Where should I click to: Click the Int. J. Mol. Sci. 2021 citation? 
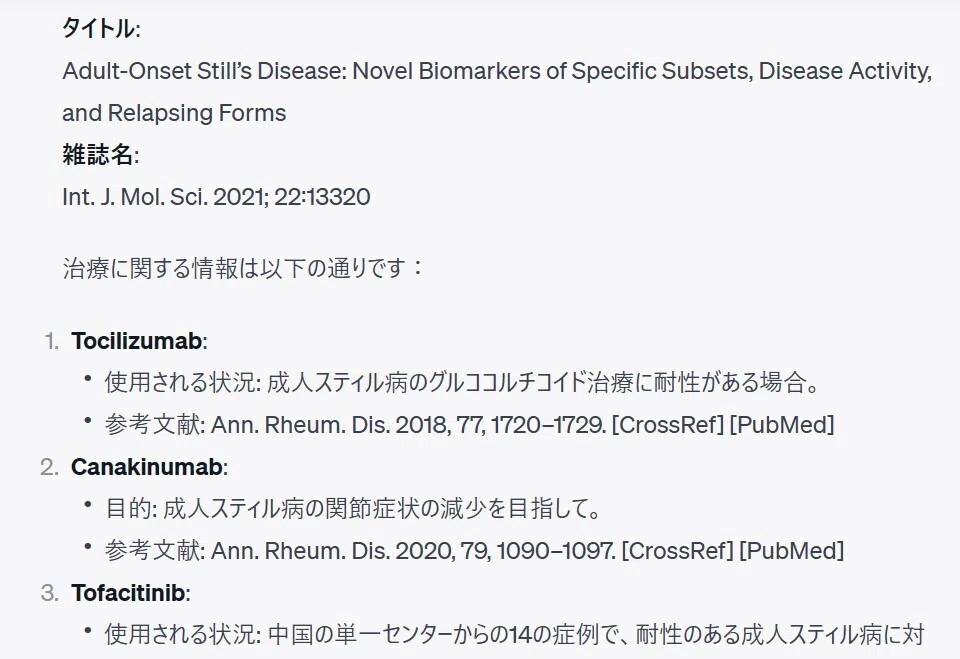click(x=216, y=197)
